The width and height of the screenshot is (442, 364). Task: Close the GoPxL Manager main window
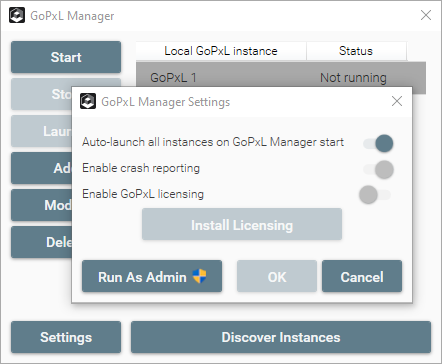pos(426,15)
